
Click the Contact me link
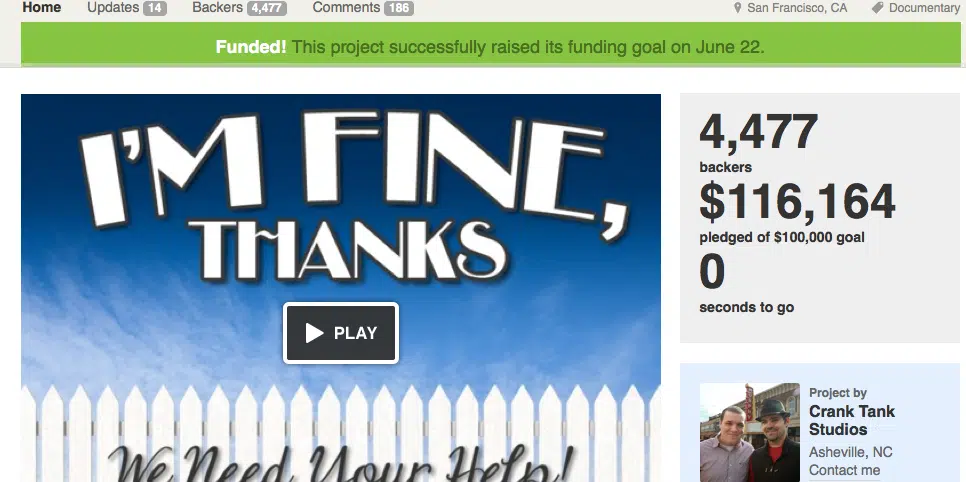point(844,470)
